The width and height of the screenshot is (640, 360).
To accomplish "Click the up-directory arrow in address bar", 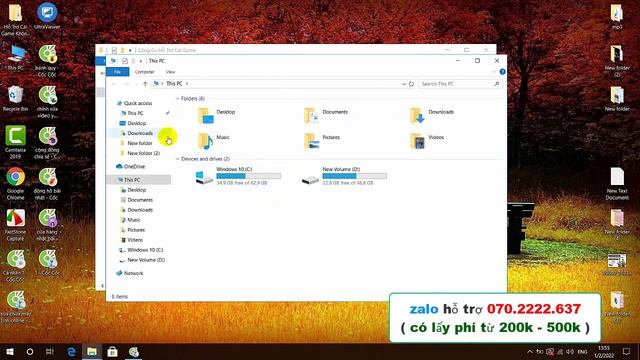I will click(145, 84).
